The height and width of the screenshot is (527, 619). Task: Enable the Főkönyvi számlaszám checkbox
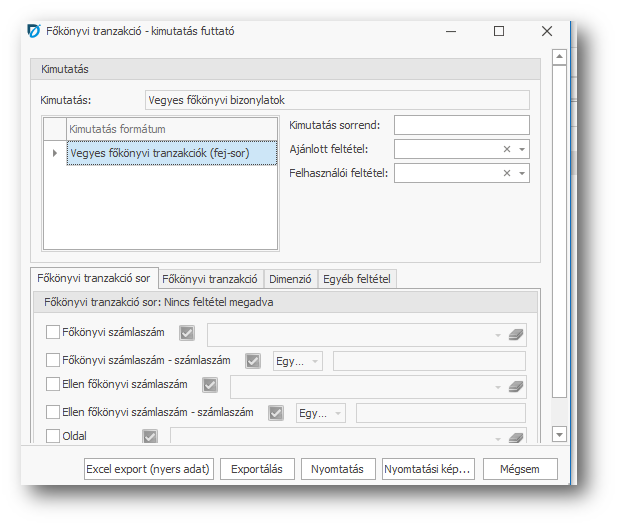(x=53, y=333)
